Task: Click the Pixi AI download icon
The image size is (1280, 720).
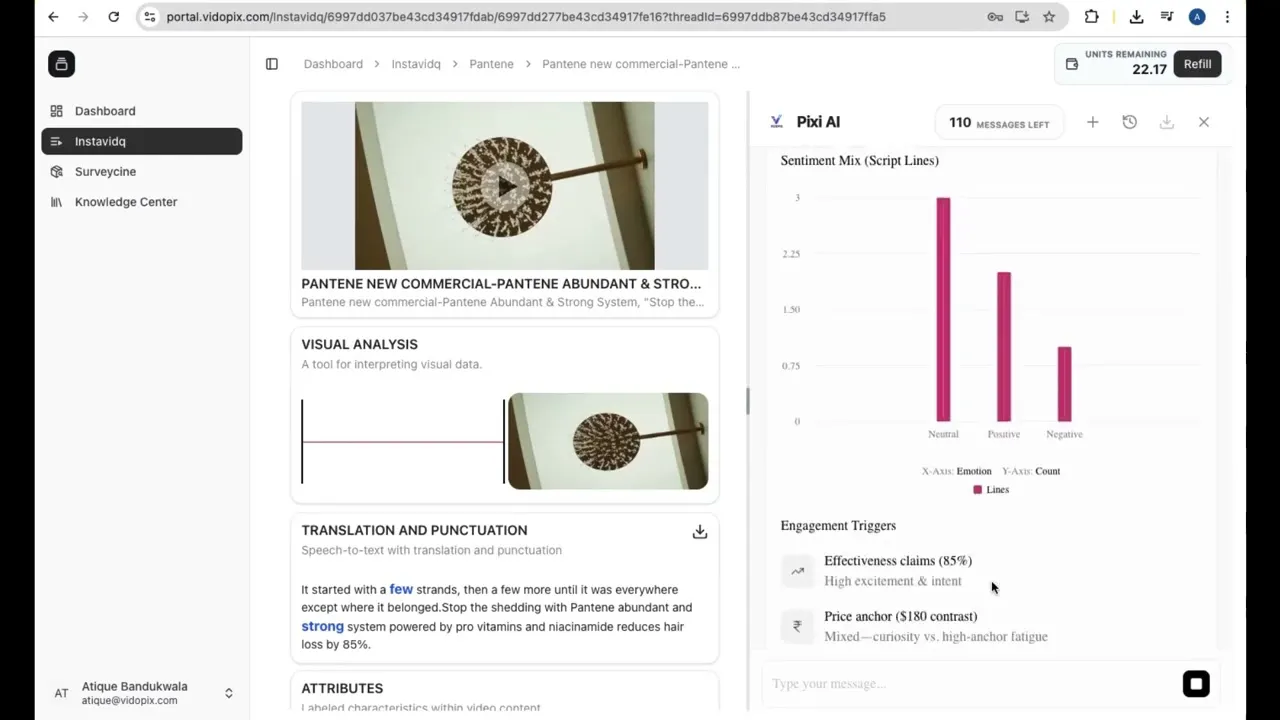Action: 1167,122
